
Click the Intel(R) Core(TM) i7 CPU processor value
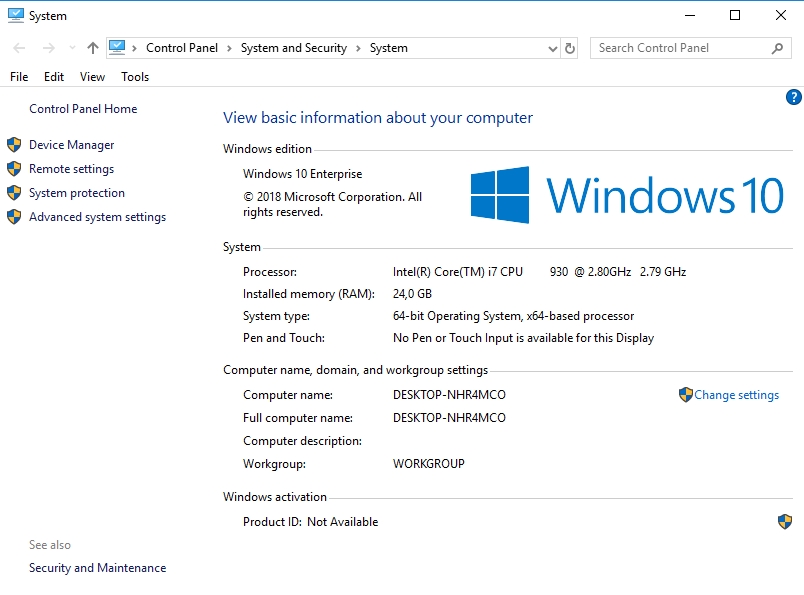pyautogui.click(x=539, y=272)
